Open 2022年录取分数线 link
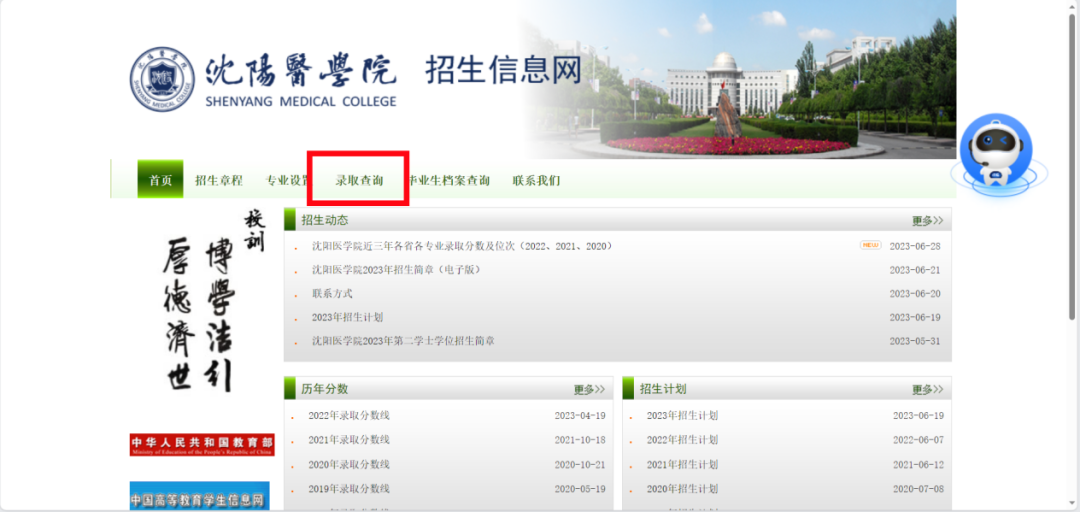 click(349, 416)
